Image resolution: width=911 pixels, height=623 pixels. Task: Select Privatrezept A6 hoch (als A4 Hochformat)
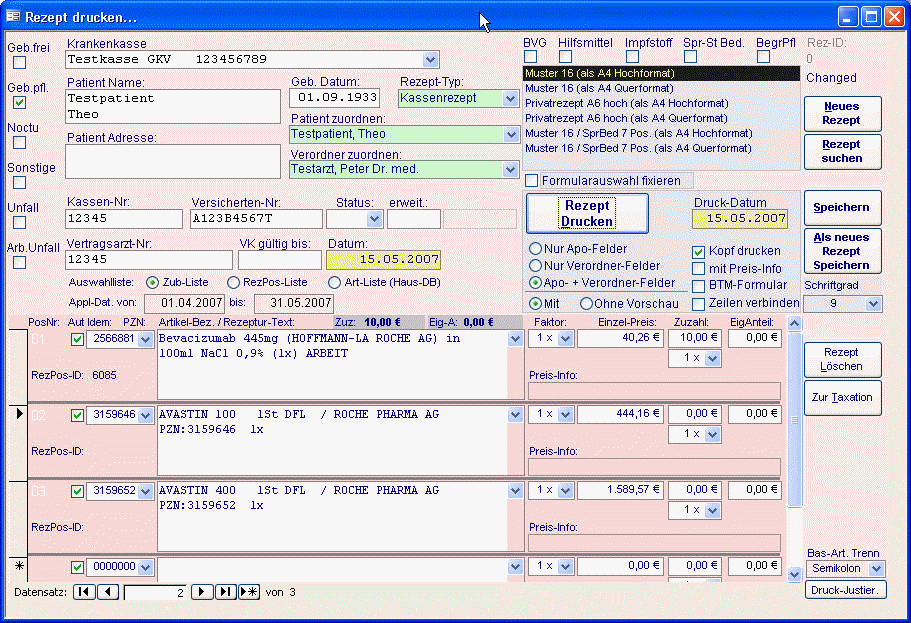(x=626, y=103)
